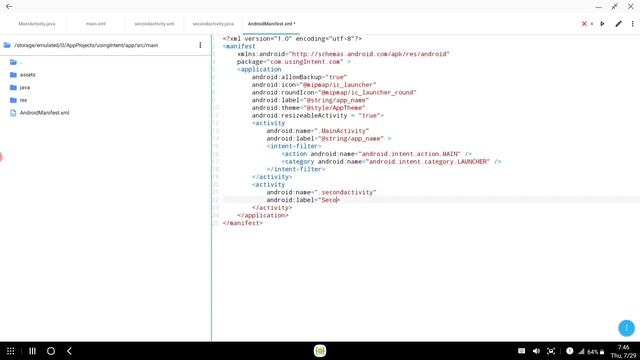Click android:theme="@style/AppTheme" line
Viewport: 640px width, 360px height.
tap(308, 108)
